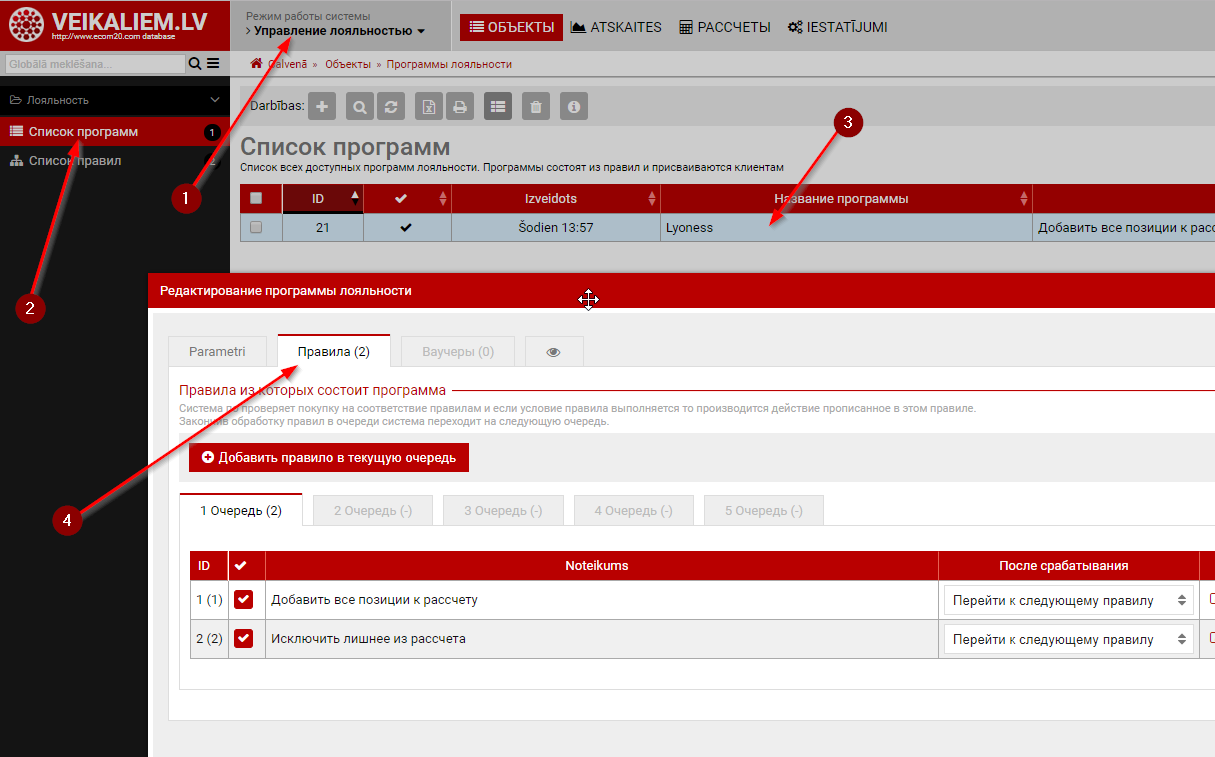Viewport: 1215px width, 757px height.
Task: Click the trash delete icon in toolbar
Action: tap(536, 106)
